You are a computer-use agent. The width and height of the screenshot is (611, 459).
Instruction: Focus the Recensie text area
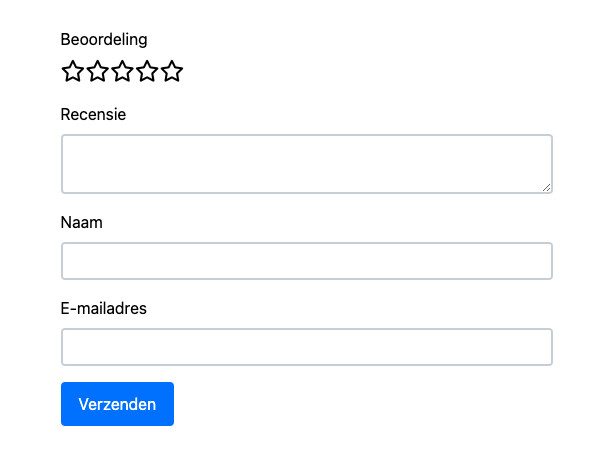tap(306, 164)
